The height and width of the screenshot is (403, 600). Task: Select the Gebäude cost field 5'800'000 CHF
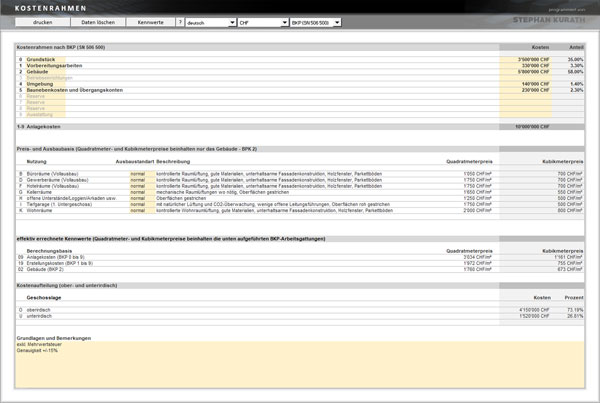tap(525, 72)
